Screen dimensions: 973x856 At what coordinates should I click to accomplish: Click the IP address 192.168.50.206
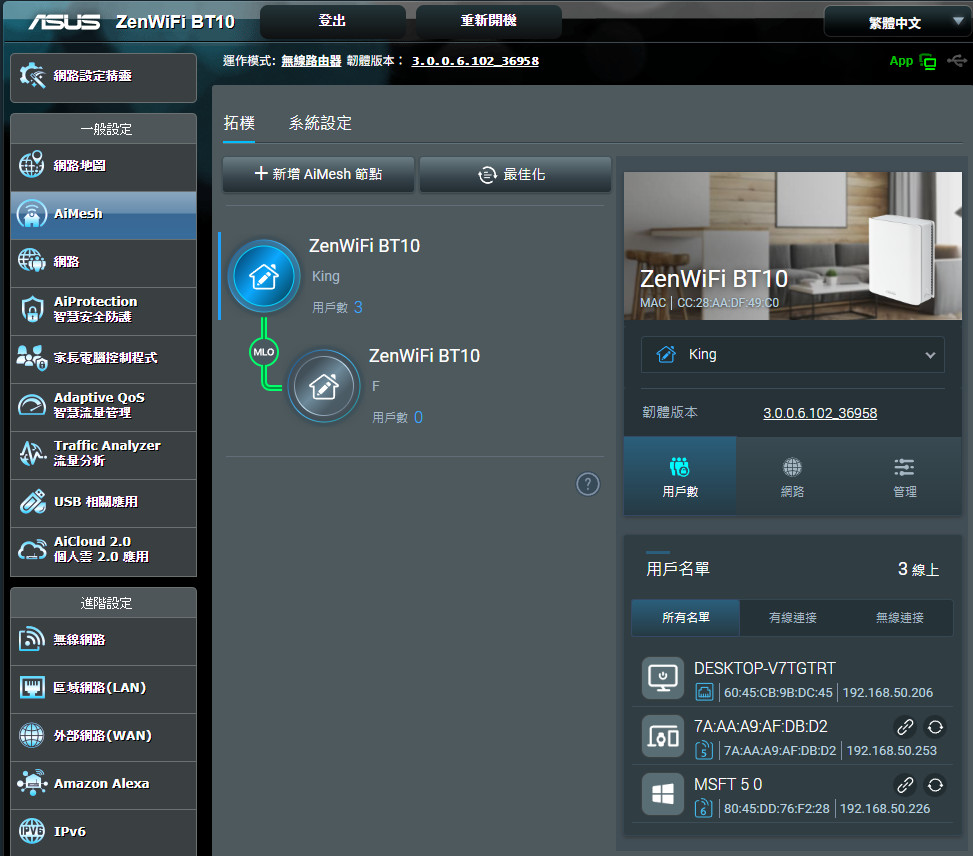(x=887, y=693)
